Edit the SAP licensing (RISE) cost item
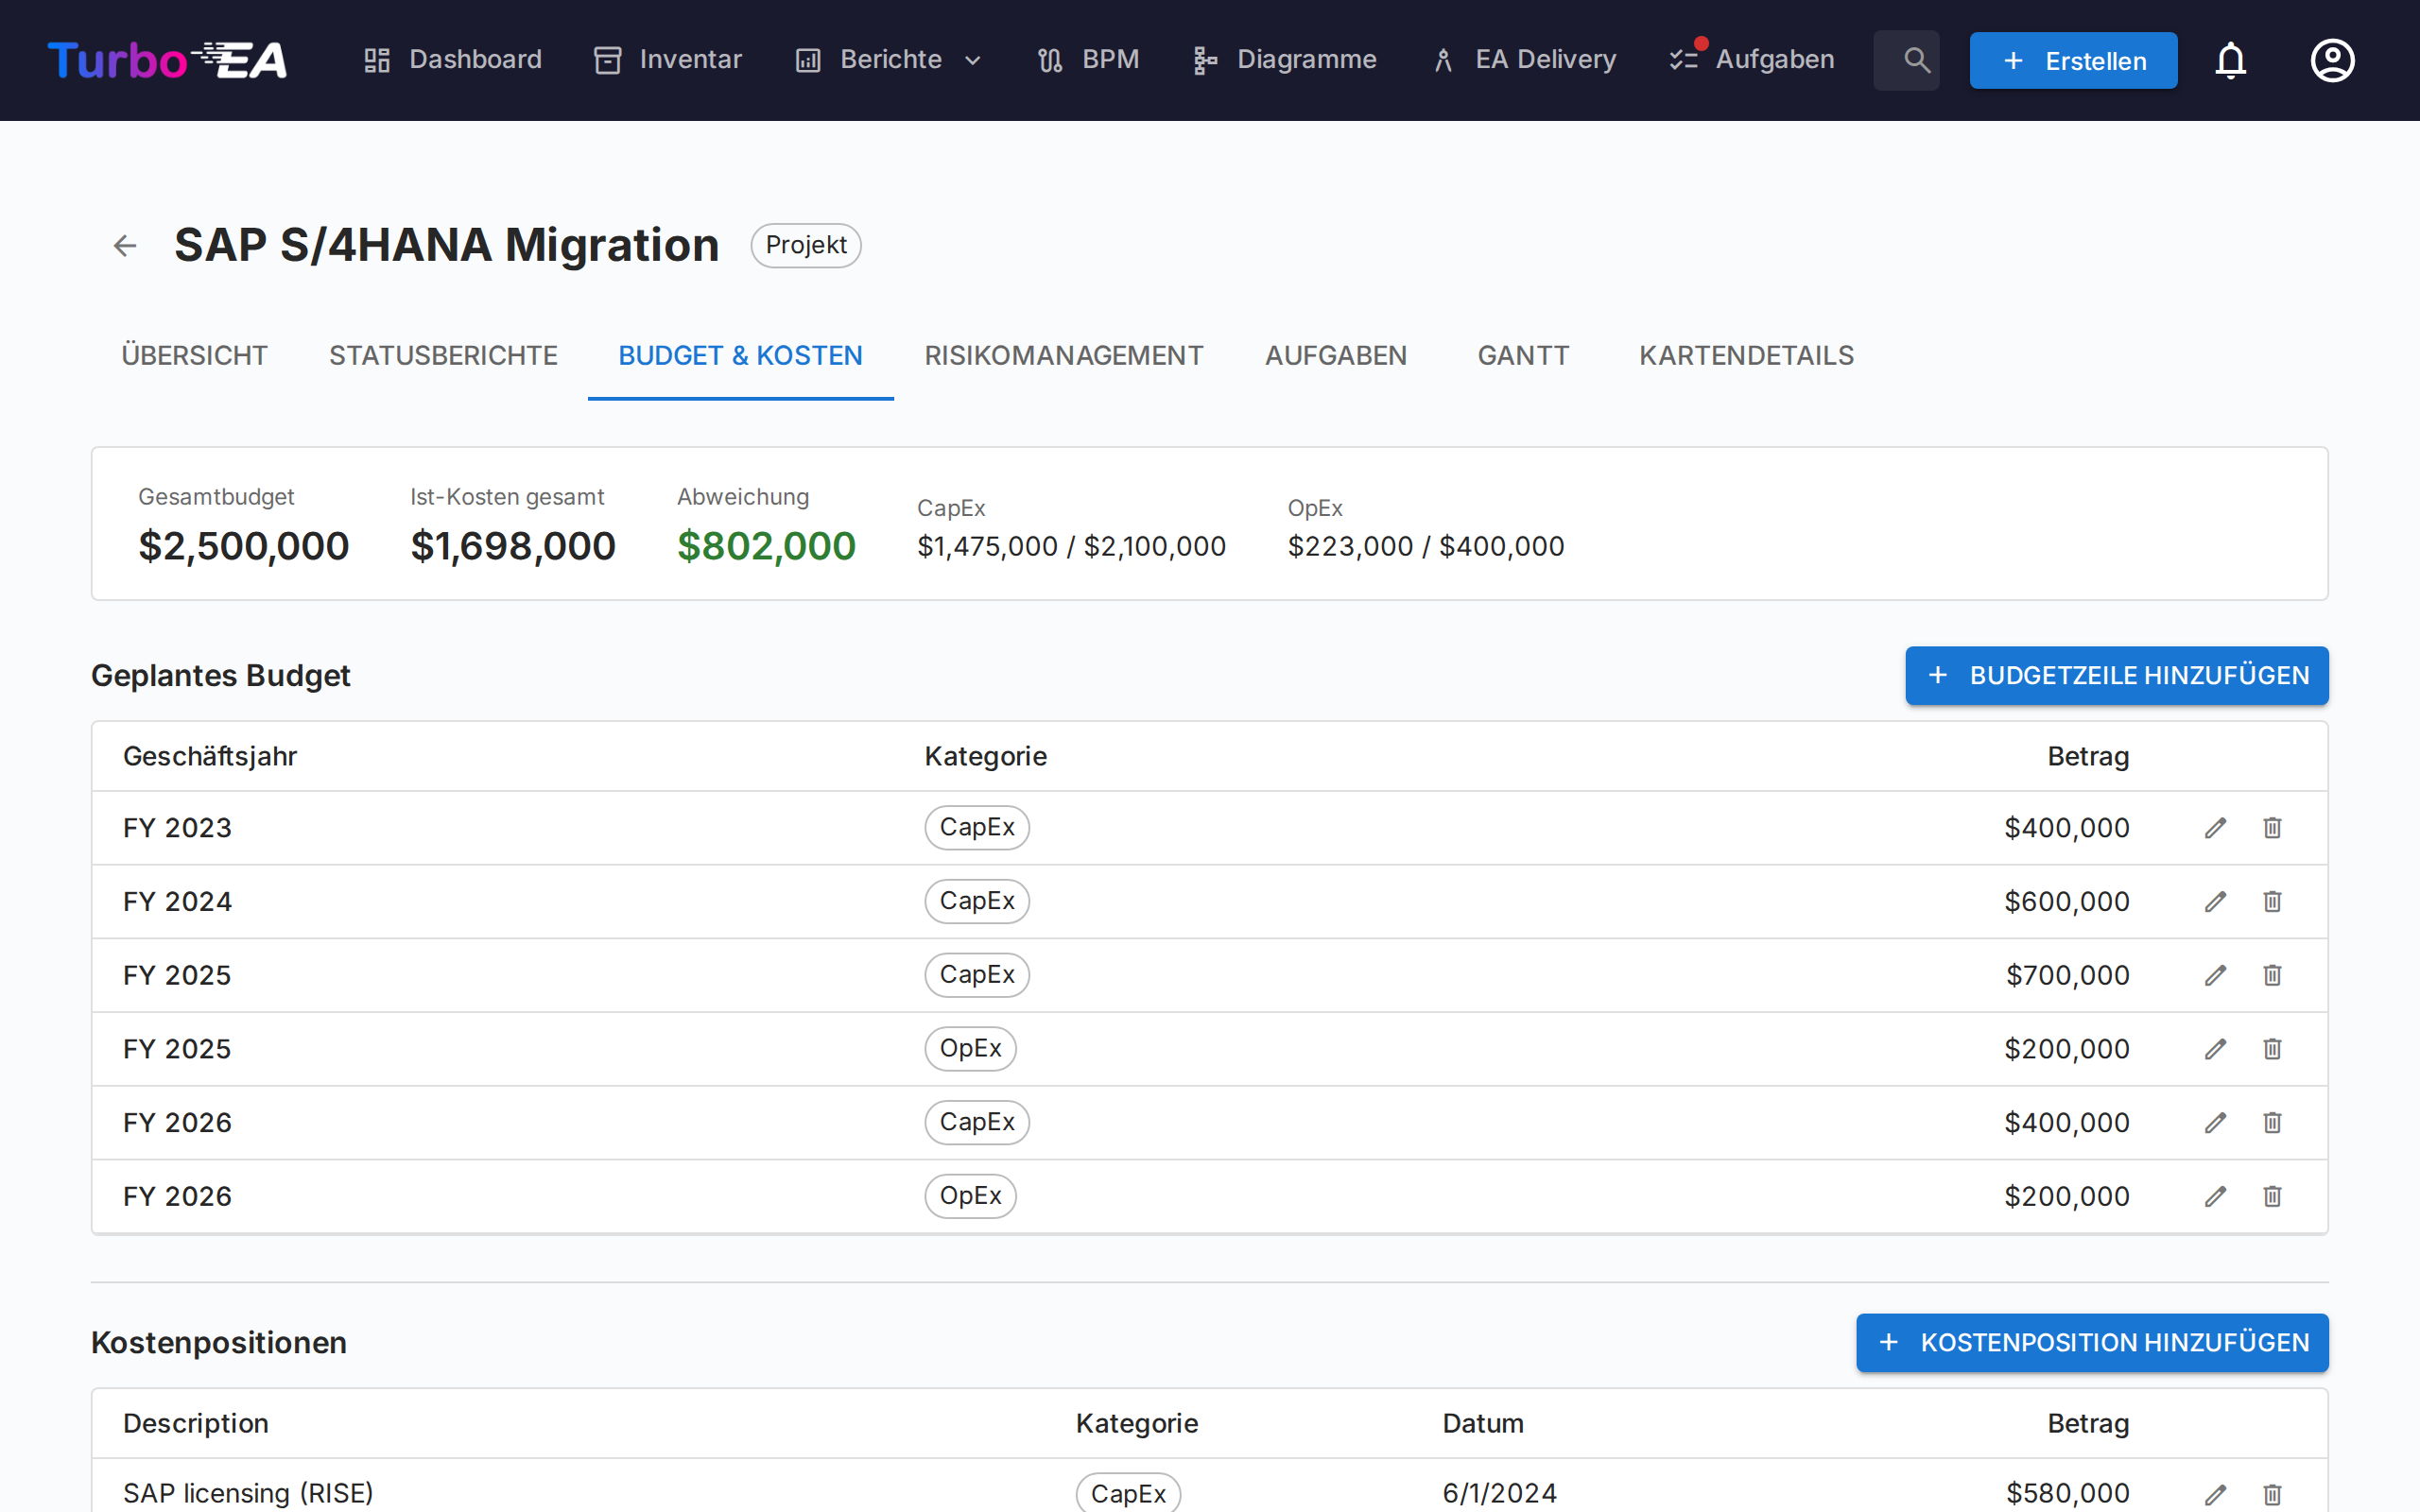 click(2215, 1493)
